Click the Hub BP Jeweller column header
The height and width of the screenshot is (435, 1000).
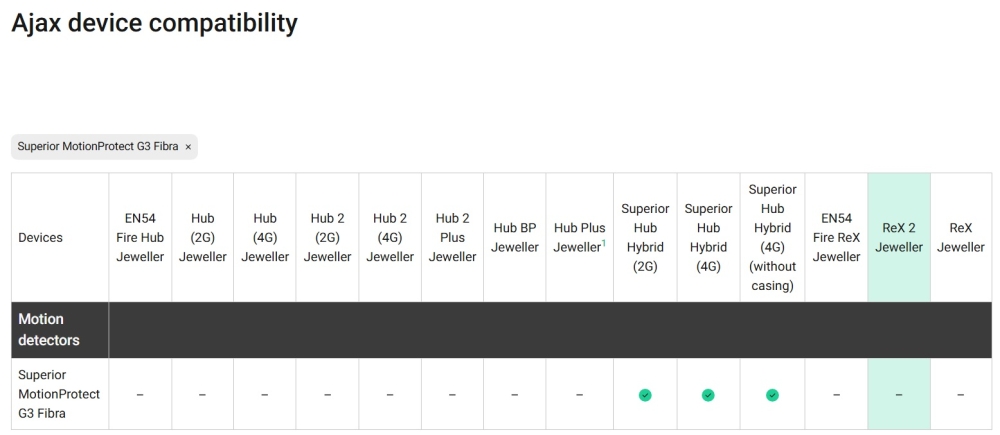pyautogui.click(x=515, y=238)
